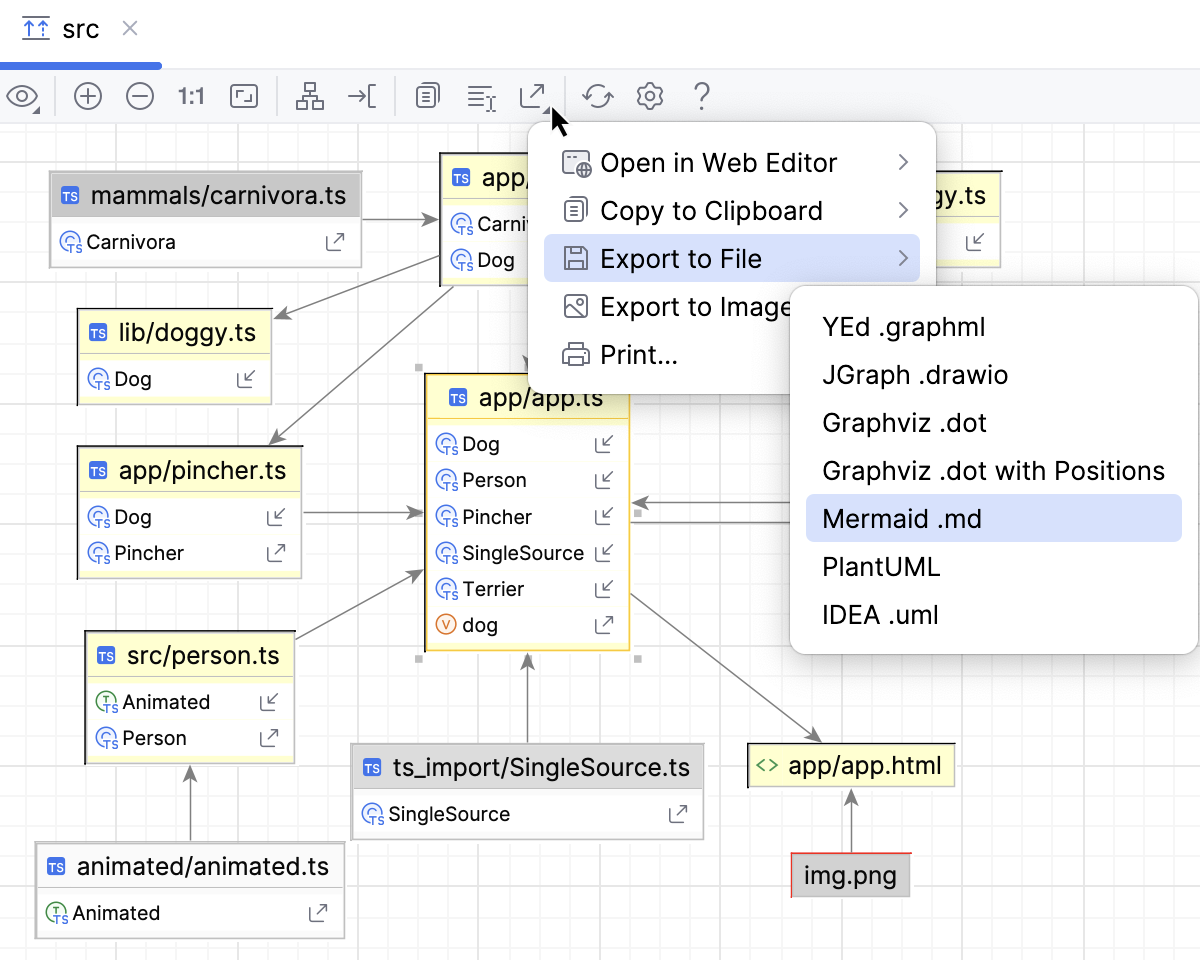Select the app/pincher.ts node header
1200x960 pixels.
(x=189, y=471)
